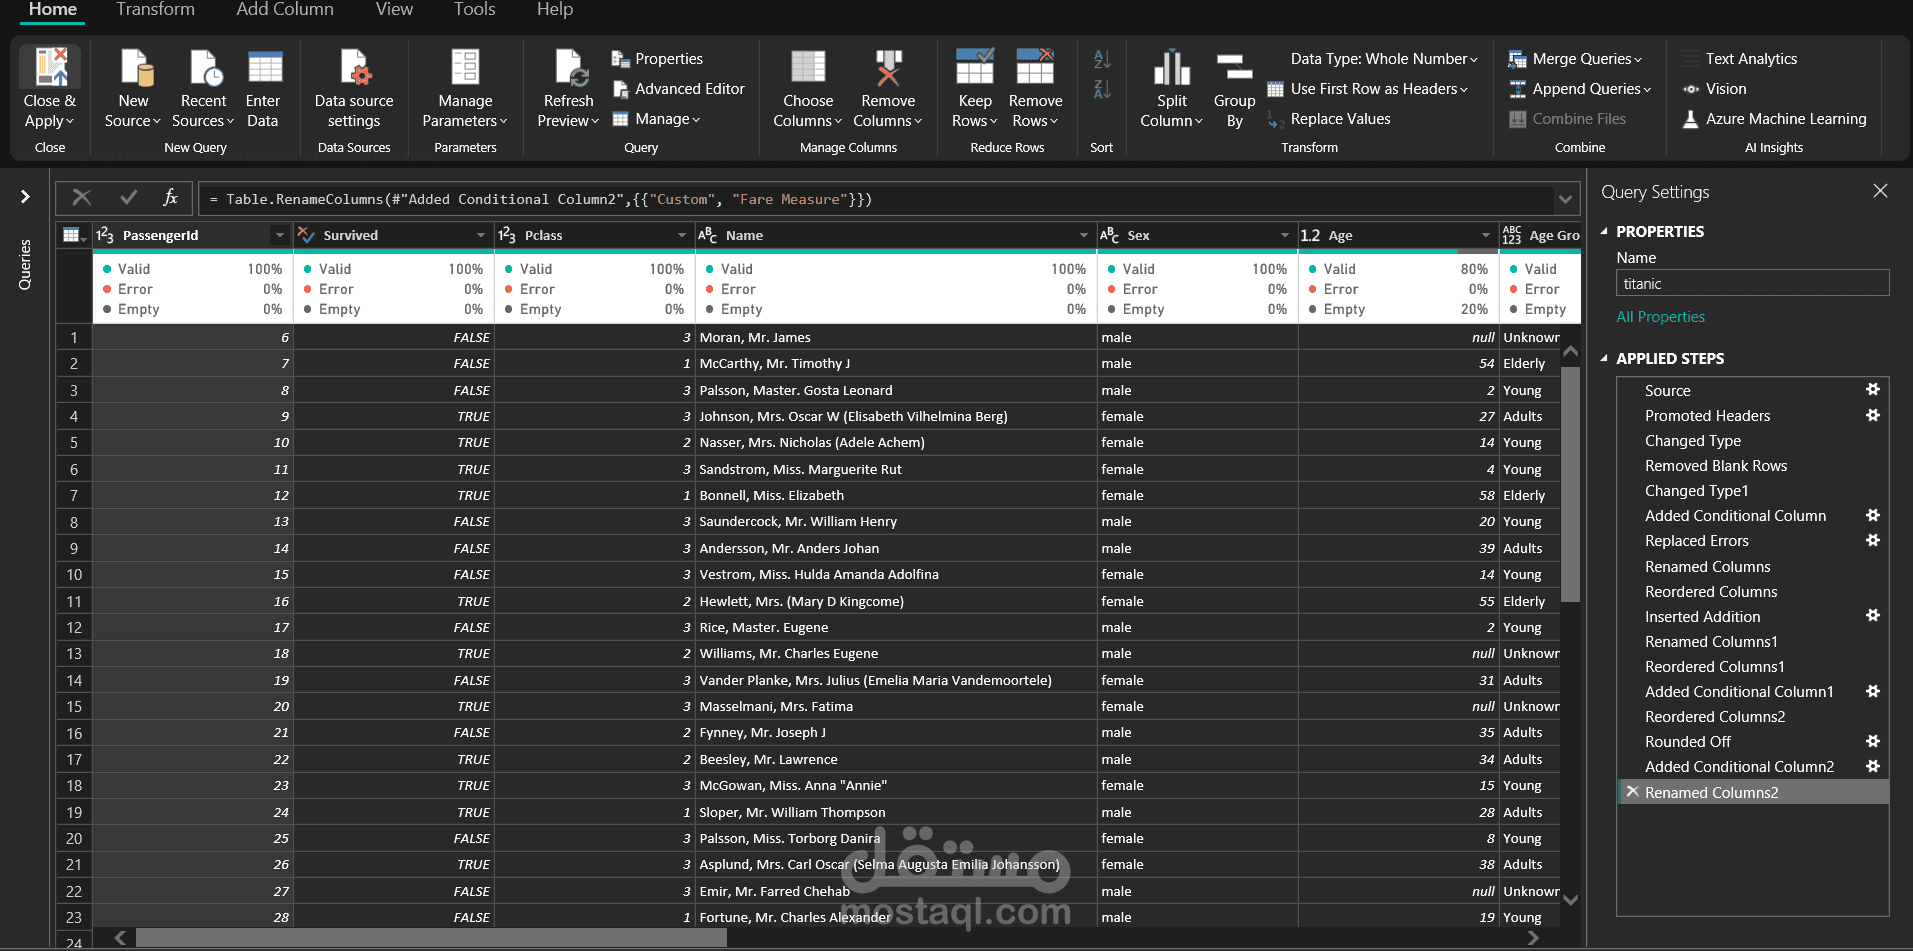This screenshot has width=1913, height=951.
Task: Click the Choose Columns icon
Action: tap(808, 68)
